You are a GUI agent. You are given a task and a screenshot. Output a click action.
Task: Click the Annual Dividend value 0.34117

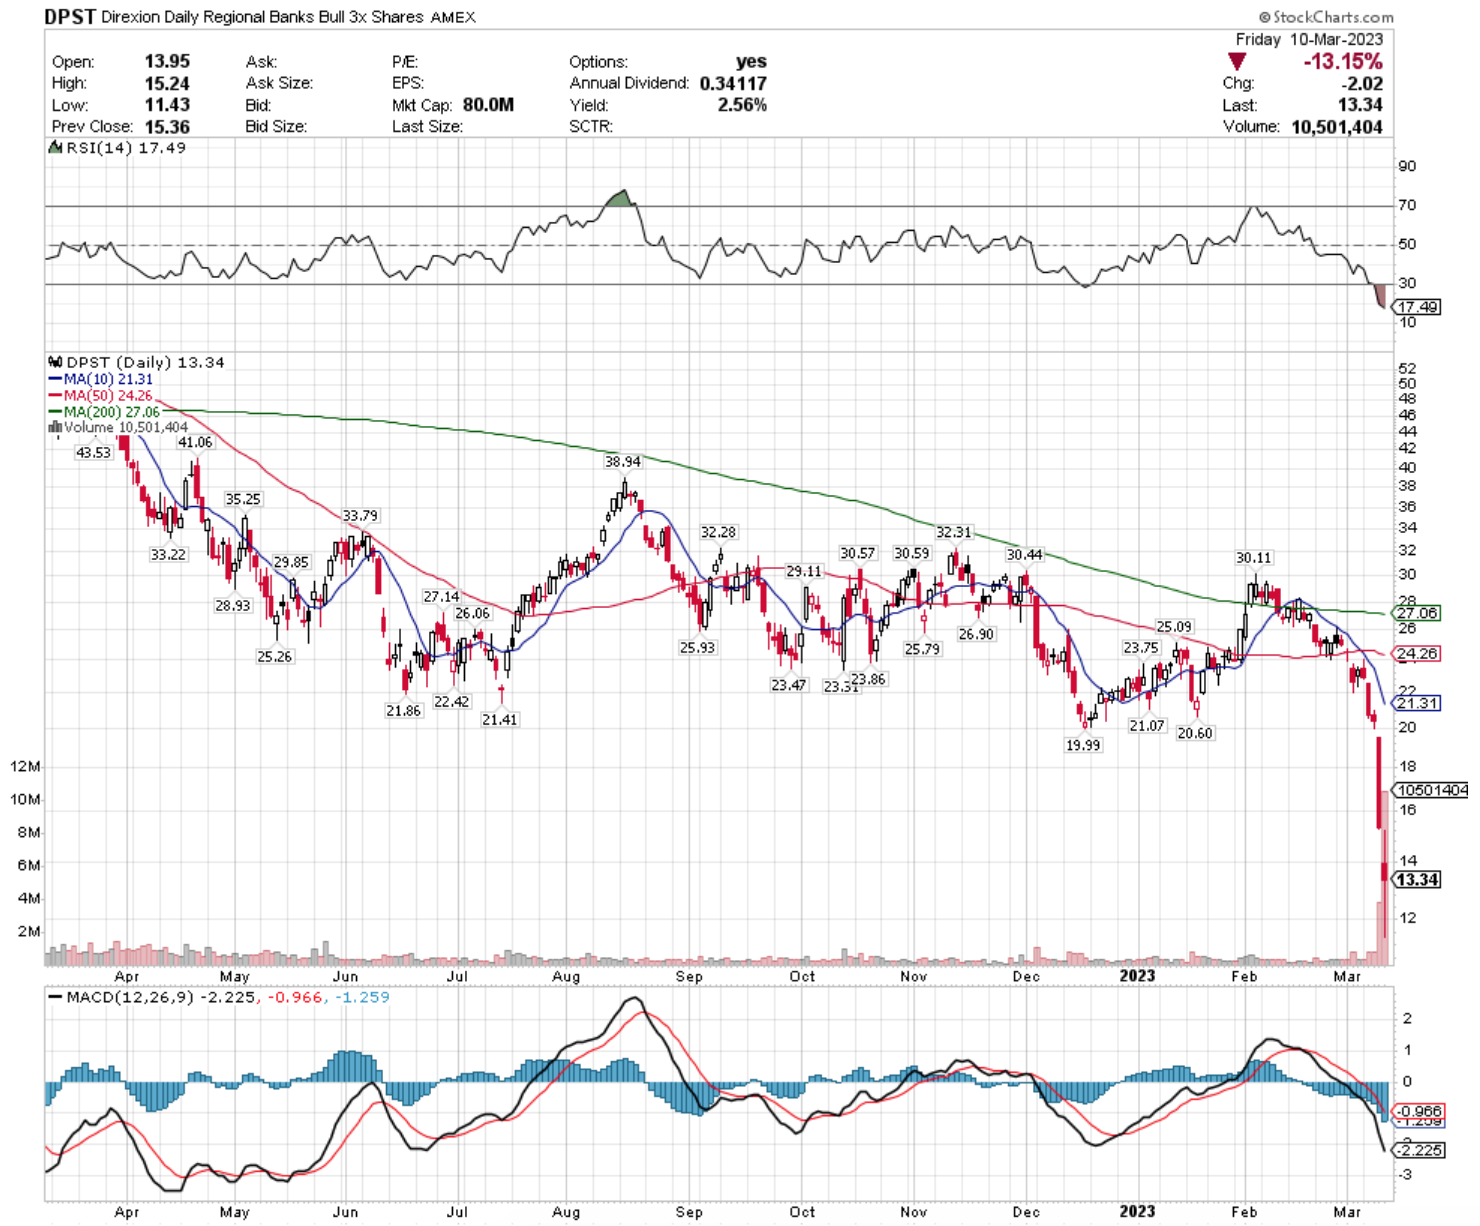point(733,83)
